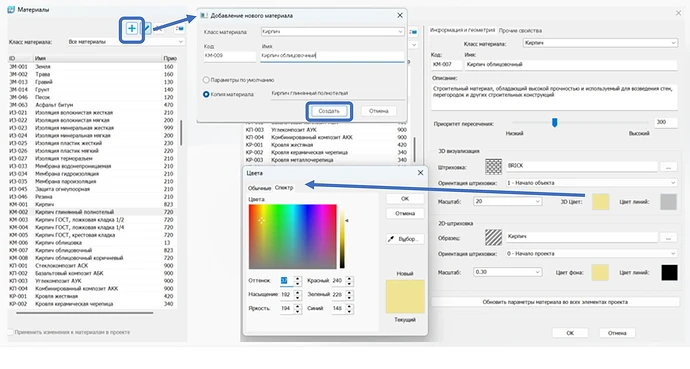This screenshot has height=369, width=690.
Task: Select row ИЗ-033 Мембрана водонепроницаемая
Action: click(92, 166)
